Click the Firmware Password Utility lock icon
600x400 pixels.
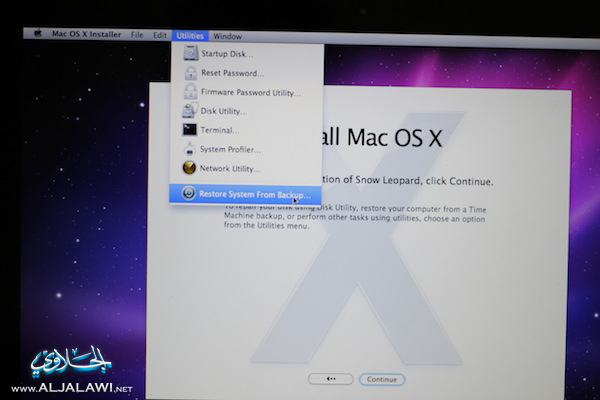(x=190, y=92)
